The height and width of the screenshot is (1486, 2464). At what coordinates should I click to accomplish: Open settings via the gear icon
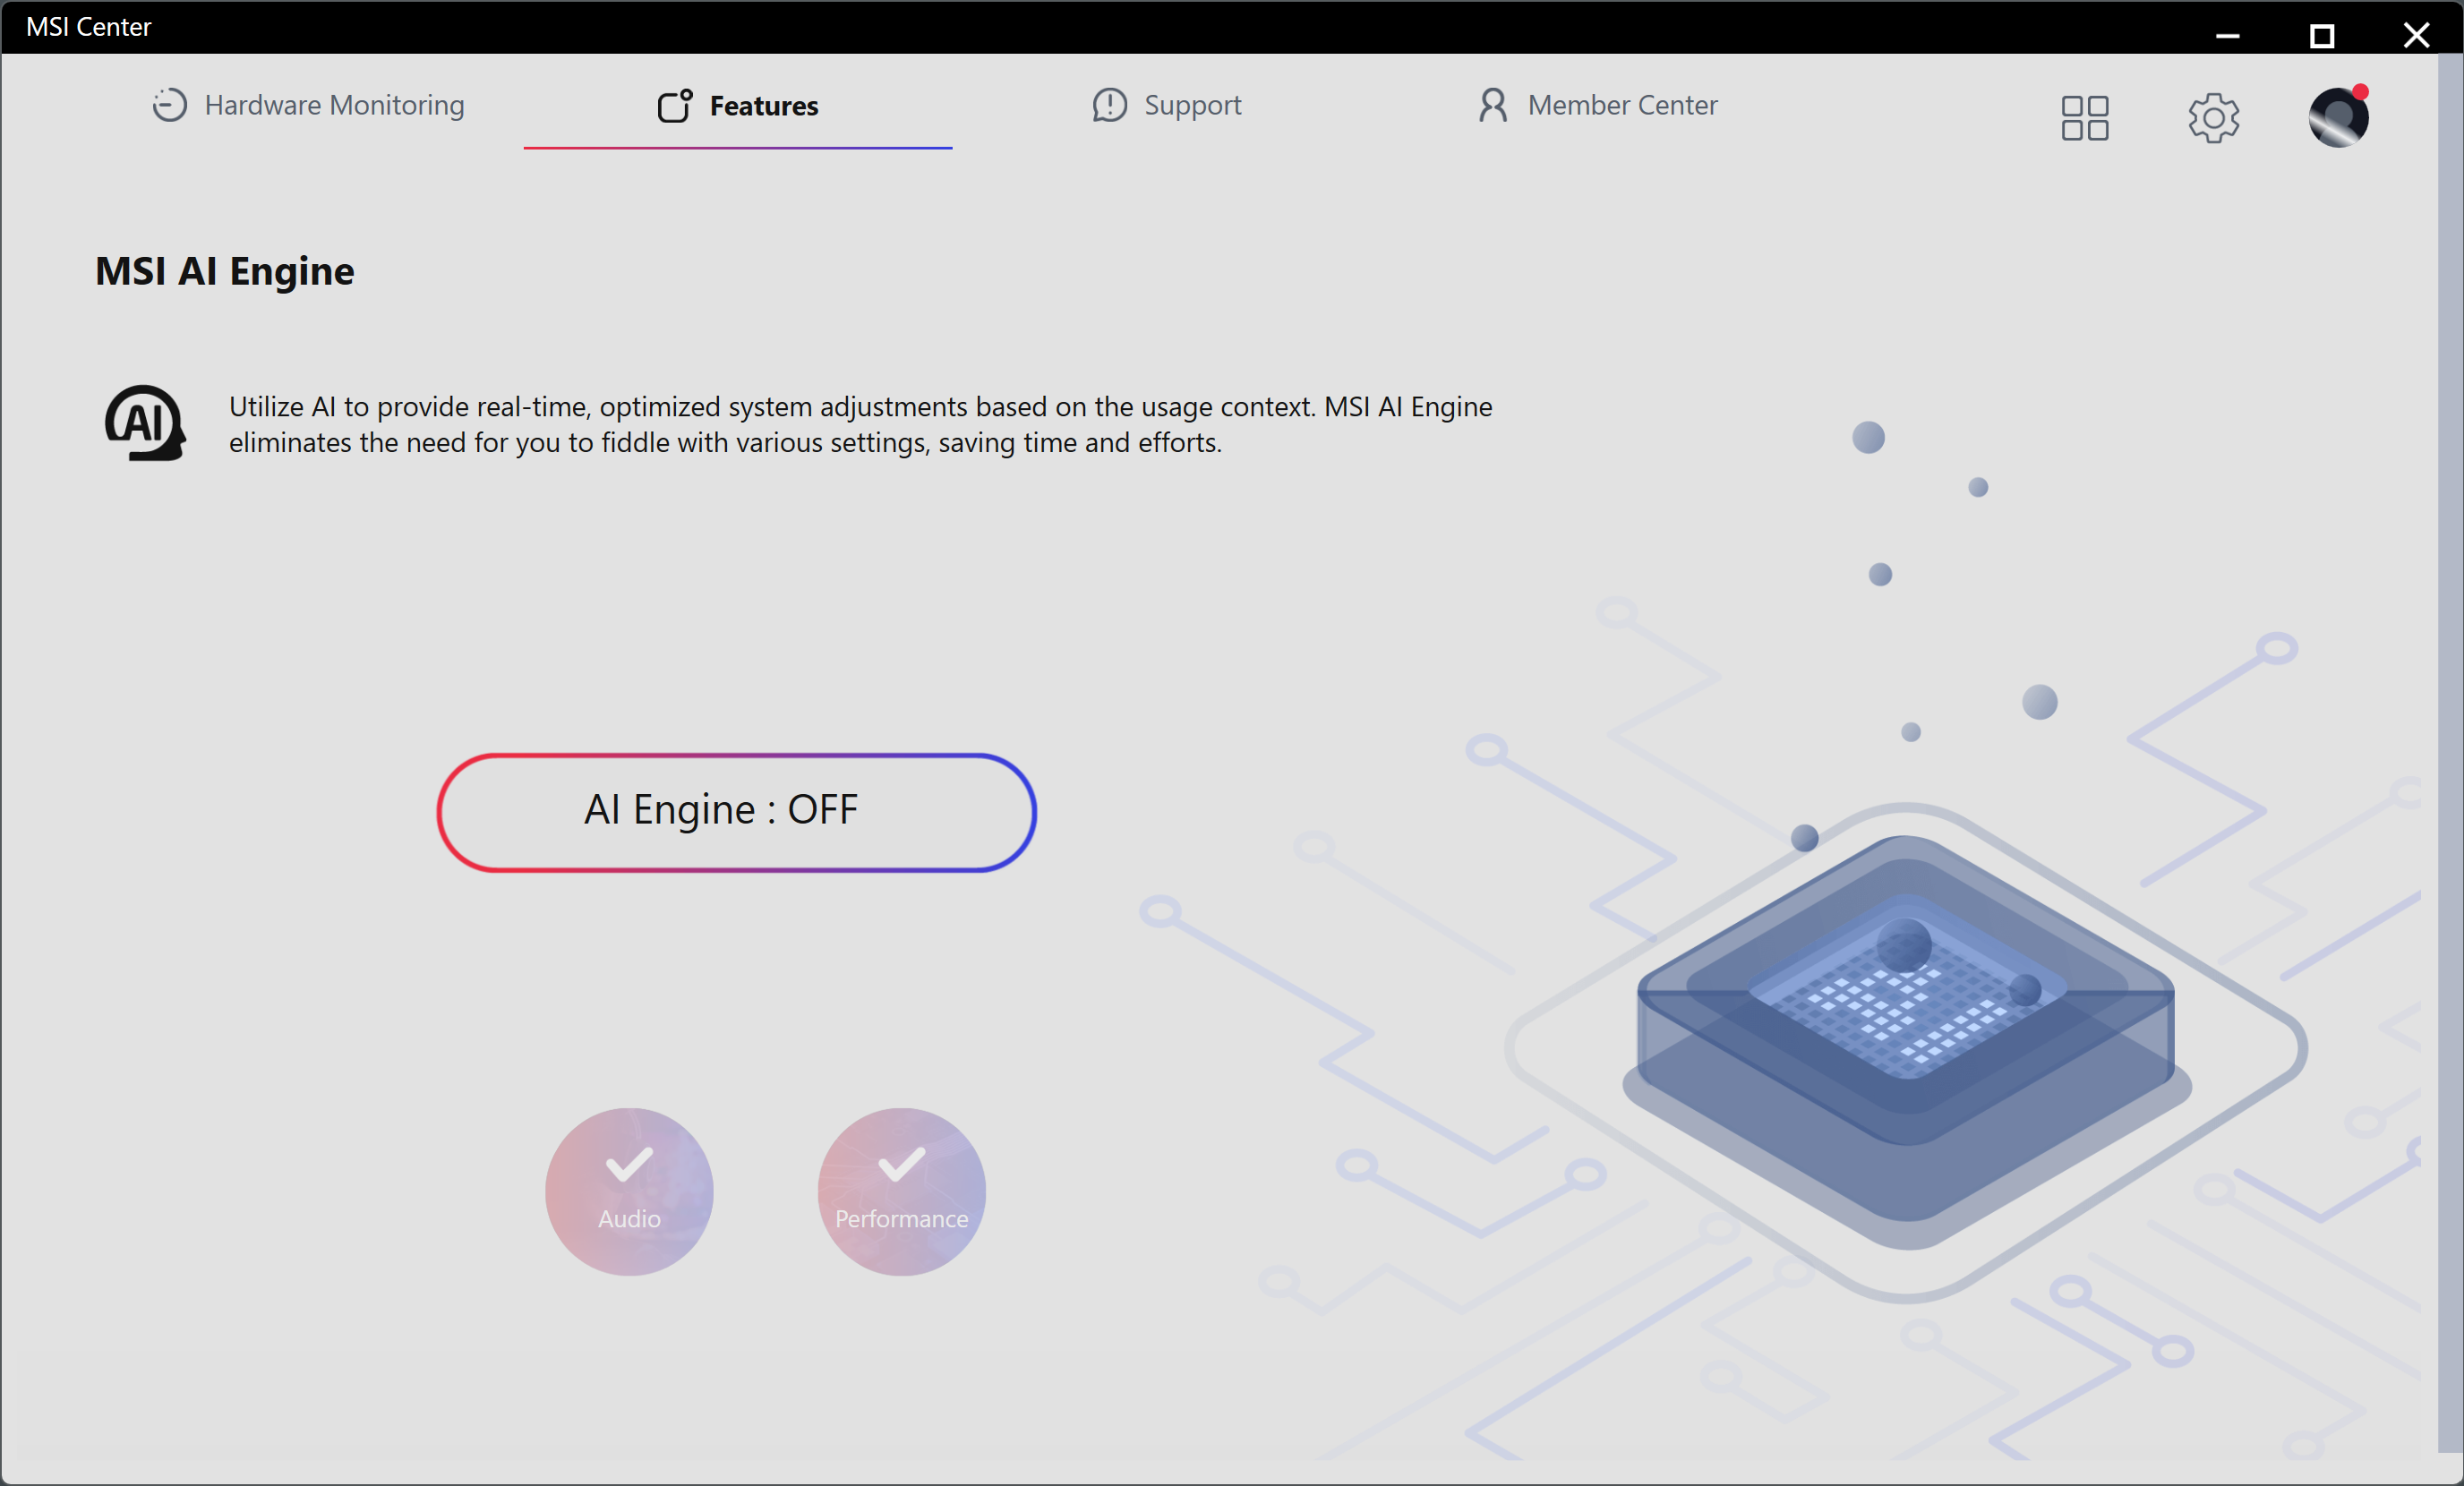2213,118
